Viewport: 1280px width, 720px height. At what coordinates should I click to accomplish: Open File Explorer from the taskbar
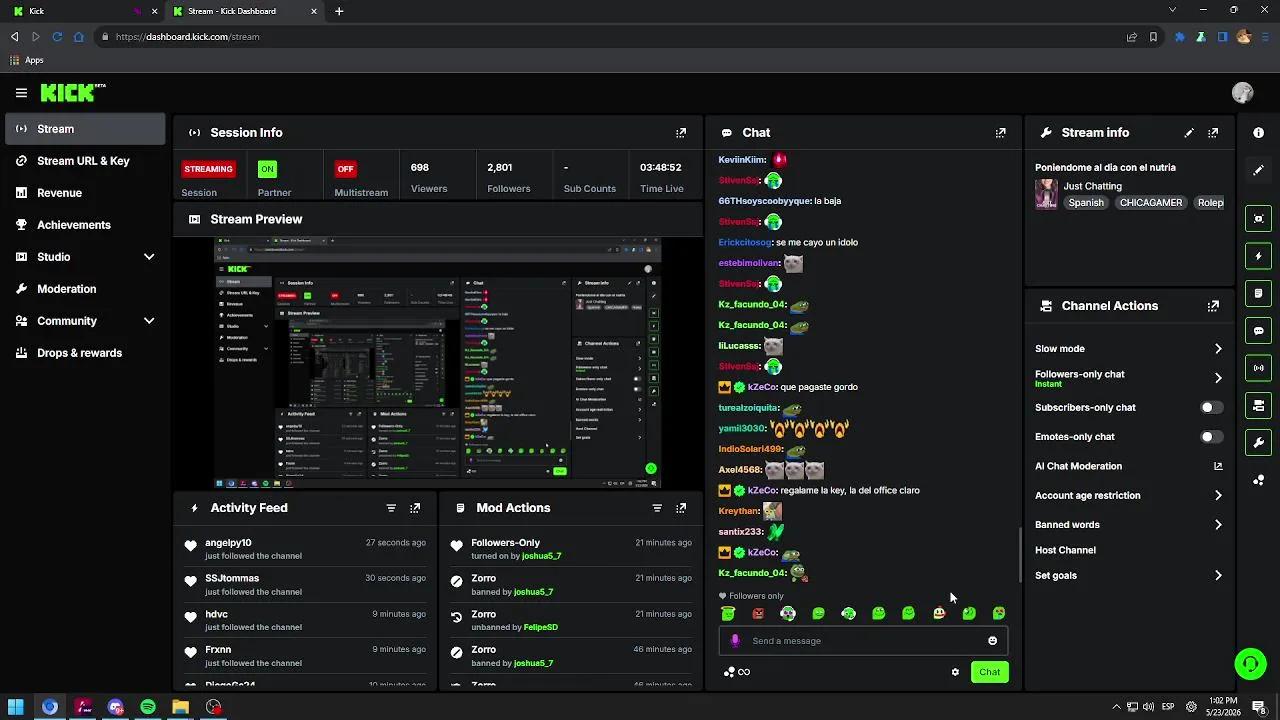click(180, 707)
